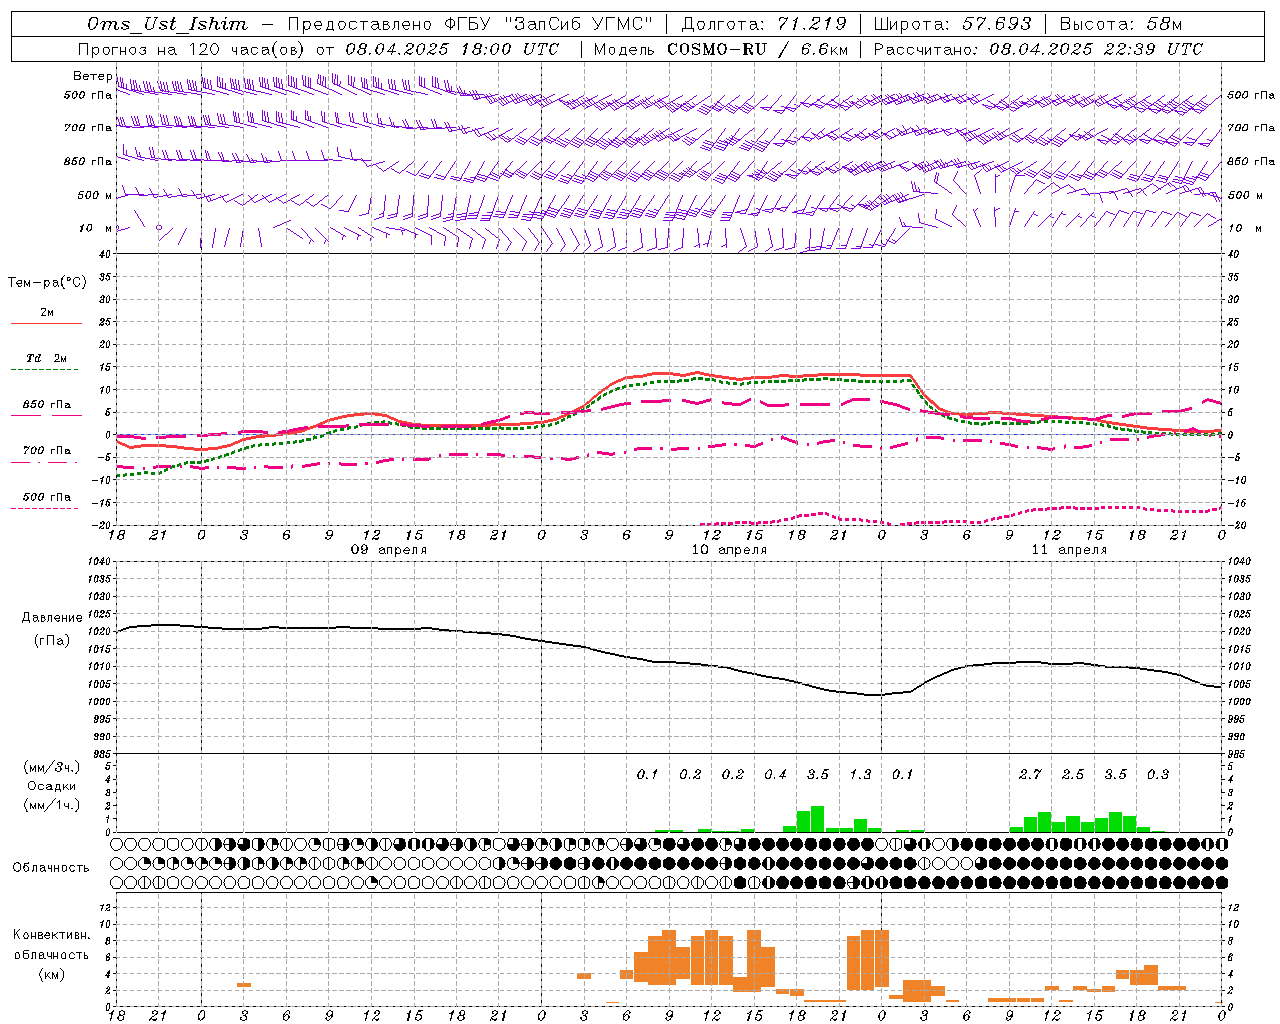
Task: Select the 'Тем-ра(°C)' temperature label
Action: point(47,283)
